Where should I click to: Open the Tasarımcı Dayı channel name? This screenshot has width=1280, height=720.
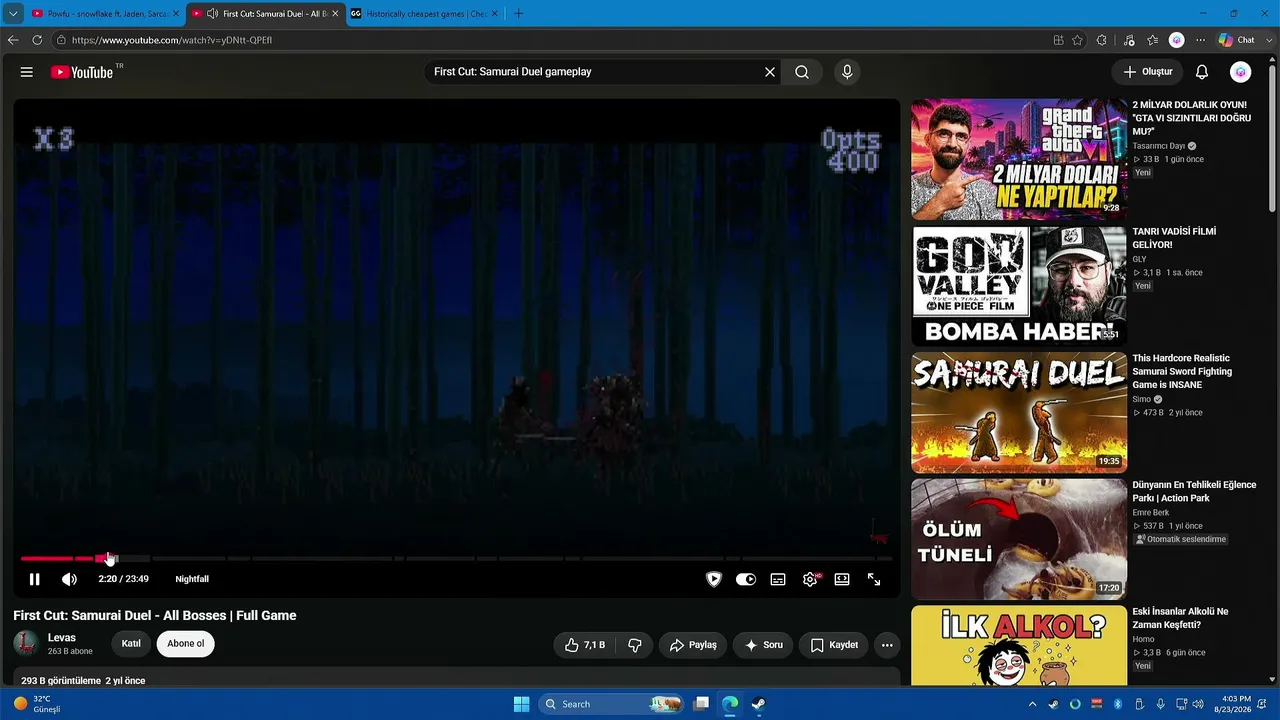point(1158,146)
